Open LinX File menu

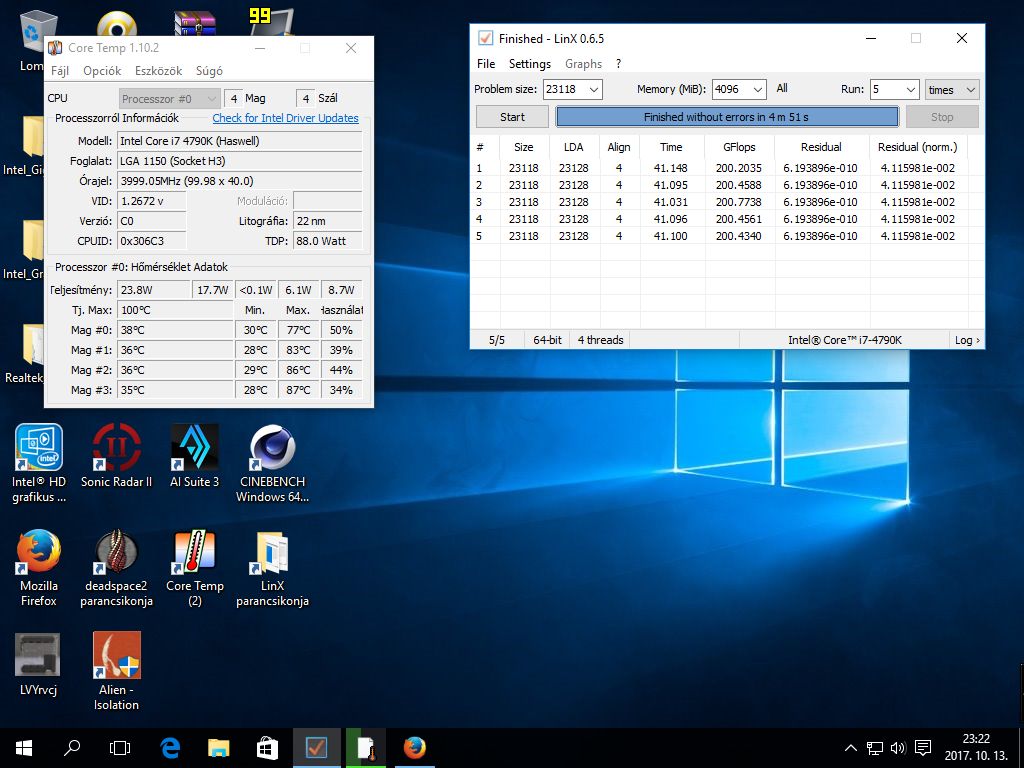pos(486,63)
